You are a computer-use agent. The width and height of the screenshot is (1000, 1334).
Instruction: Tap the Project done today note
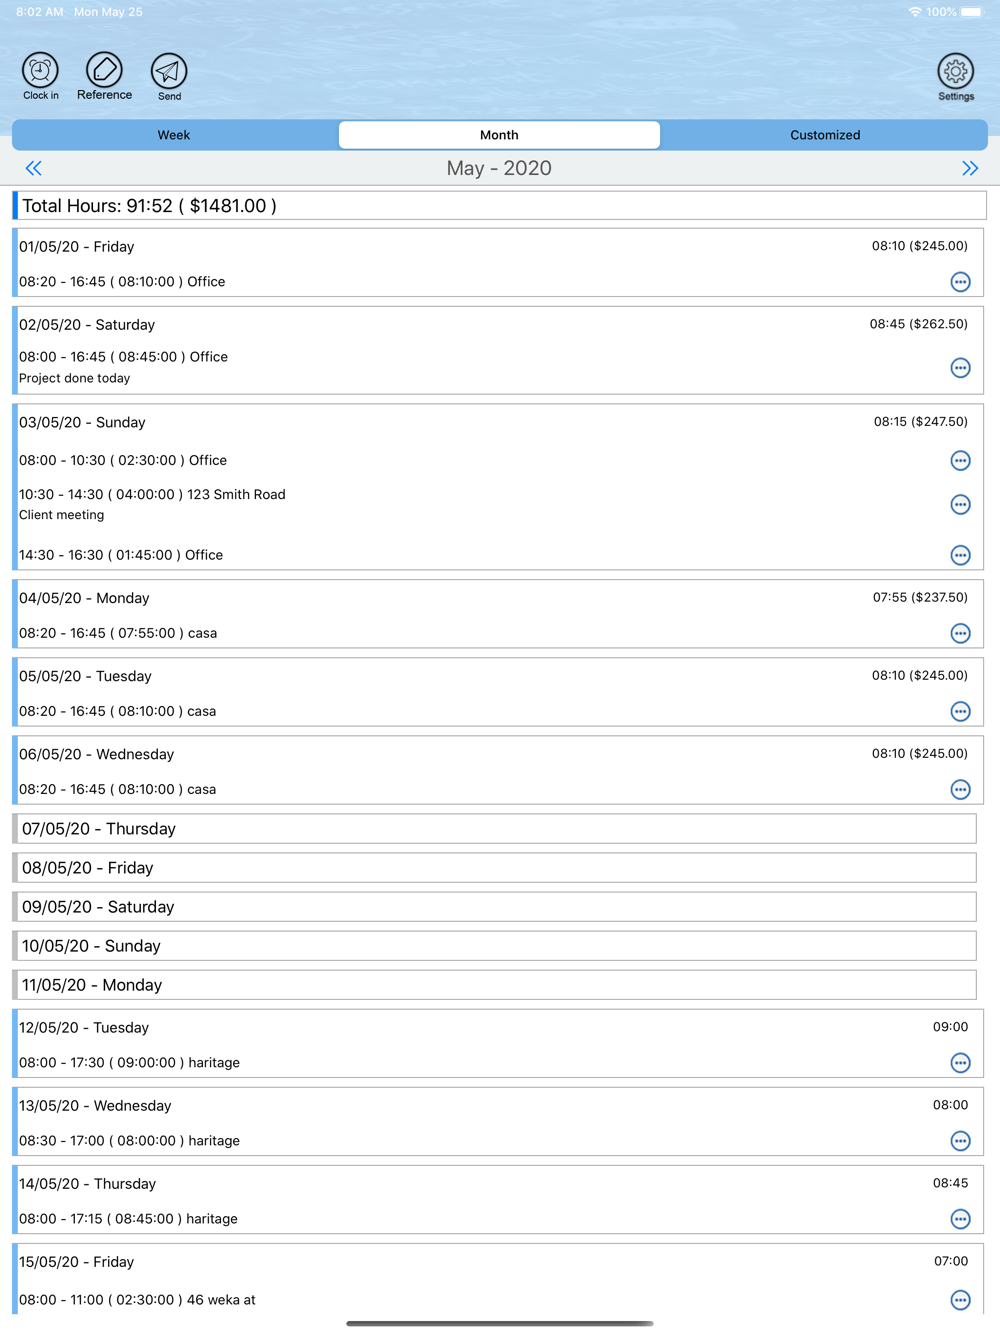click(x=74, y=378)
